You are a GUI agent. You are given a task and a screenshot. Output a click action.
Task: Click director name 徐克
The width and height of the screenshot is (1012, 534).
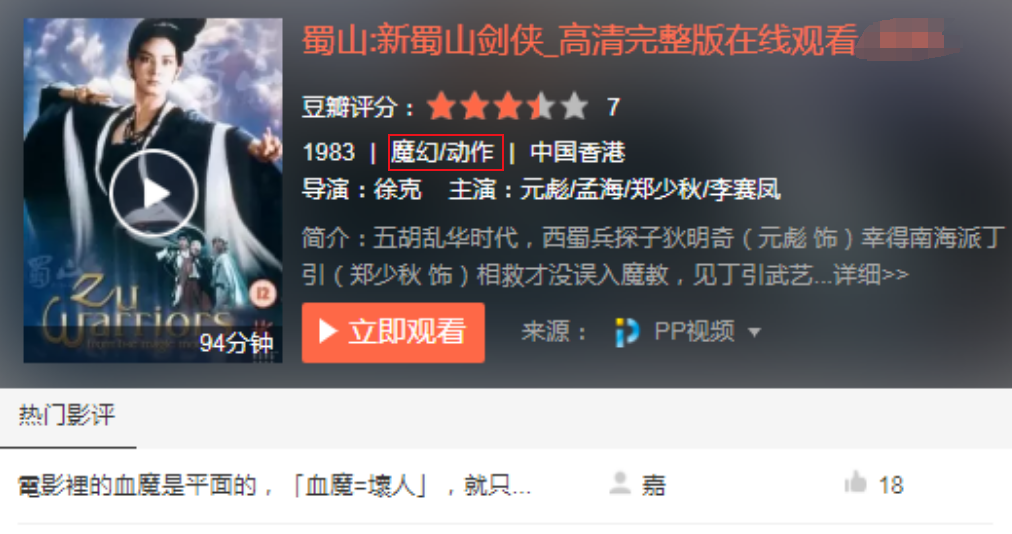pyautogui.click(x=397, y=190)
